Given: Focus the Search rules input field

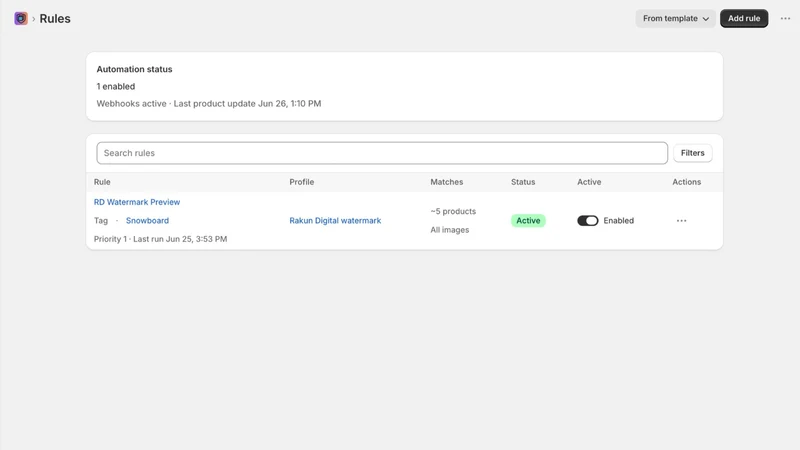Looking at the screenshot, I should [x=382, y=153].
